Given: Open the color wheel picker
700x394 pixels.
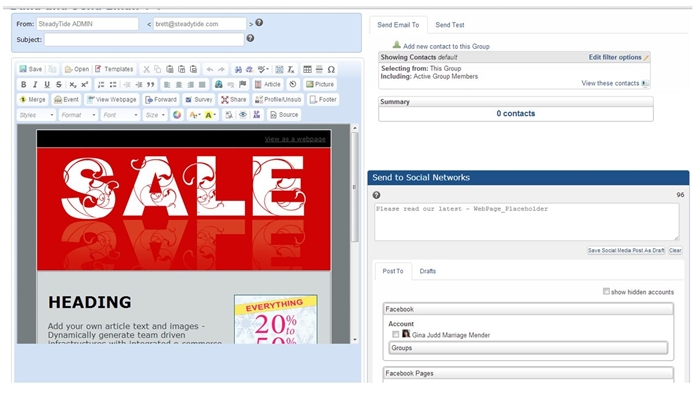Looking at the screenshot, I should (177, 115).
